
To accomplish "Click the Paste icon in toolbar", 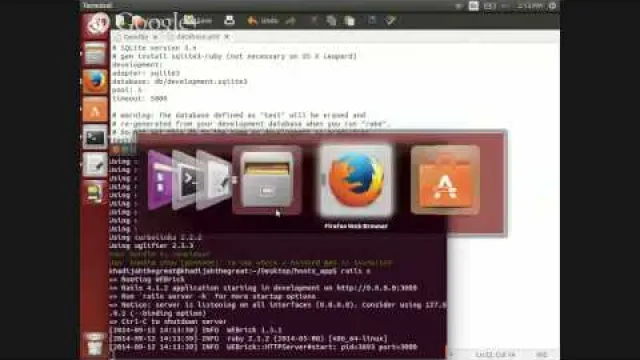I will tap(350, 20).
